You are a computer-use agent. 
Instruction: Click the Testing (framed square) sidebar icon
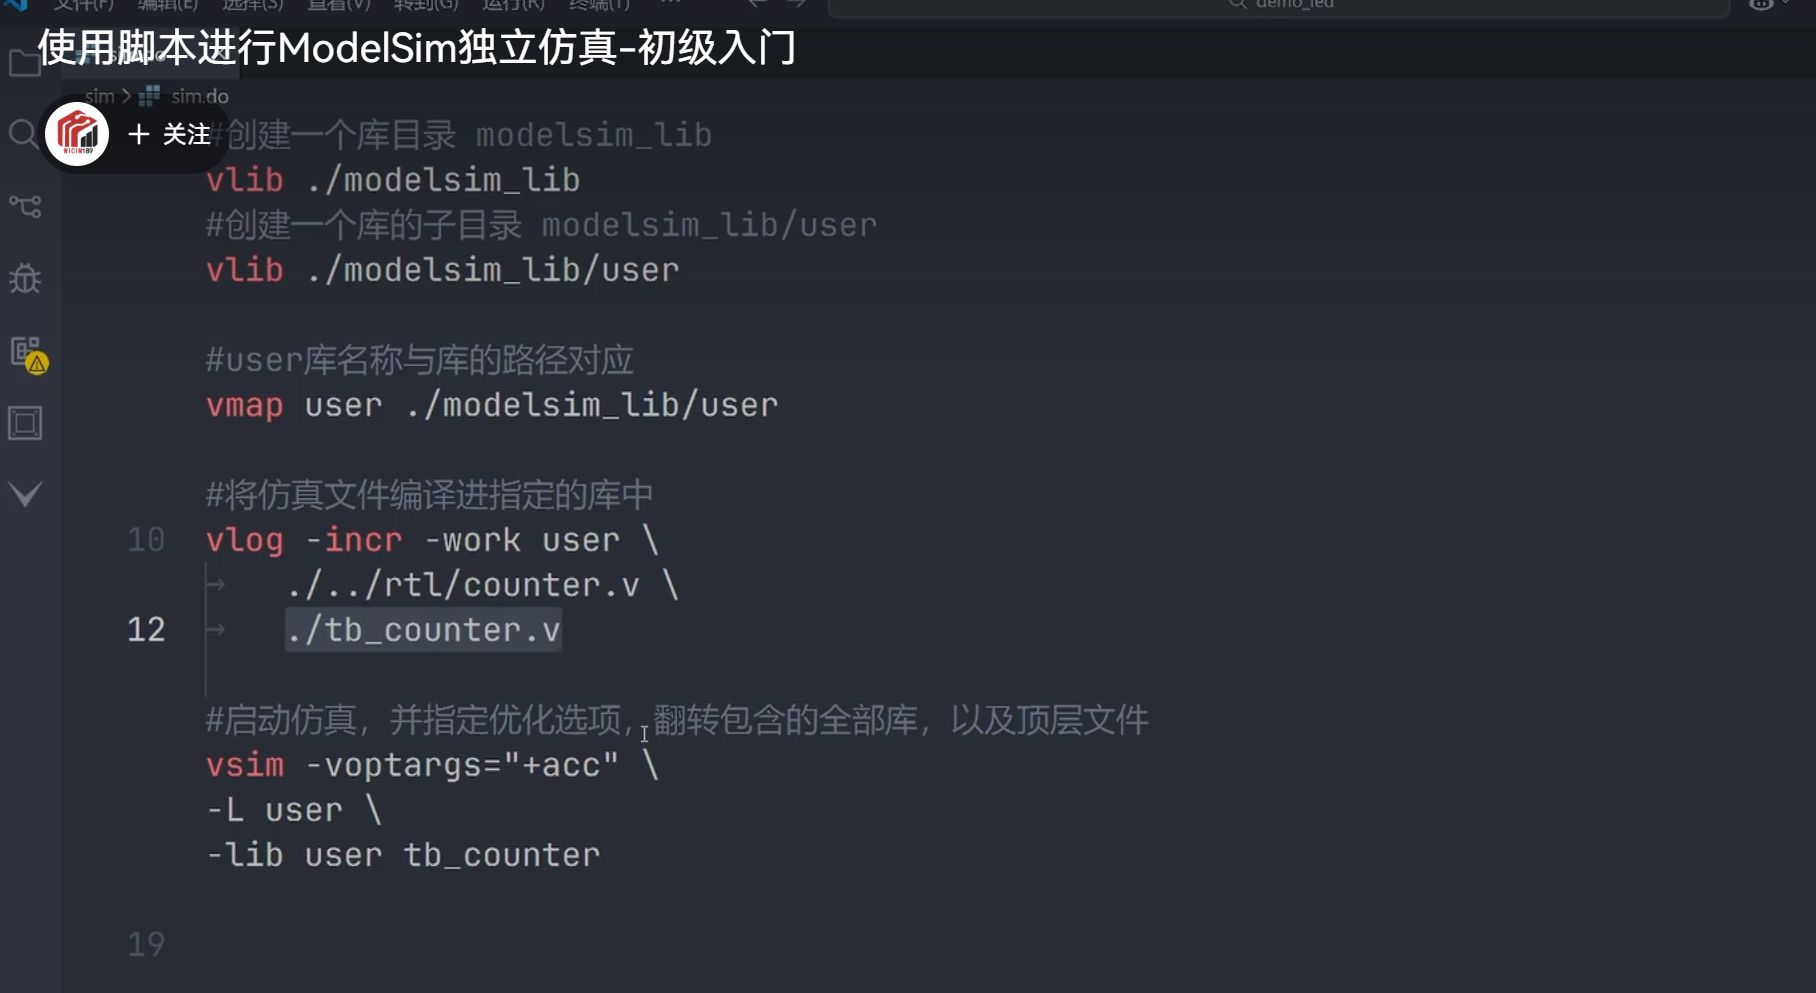tap(24, 422)
